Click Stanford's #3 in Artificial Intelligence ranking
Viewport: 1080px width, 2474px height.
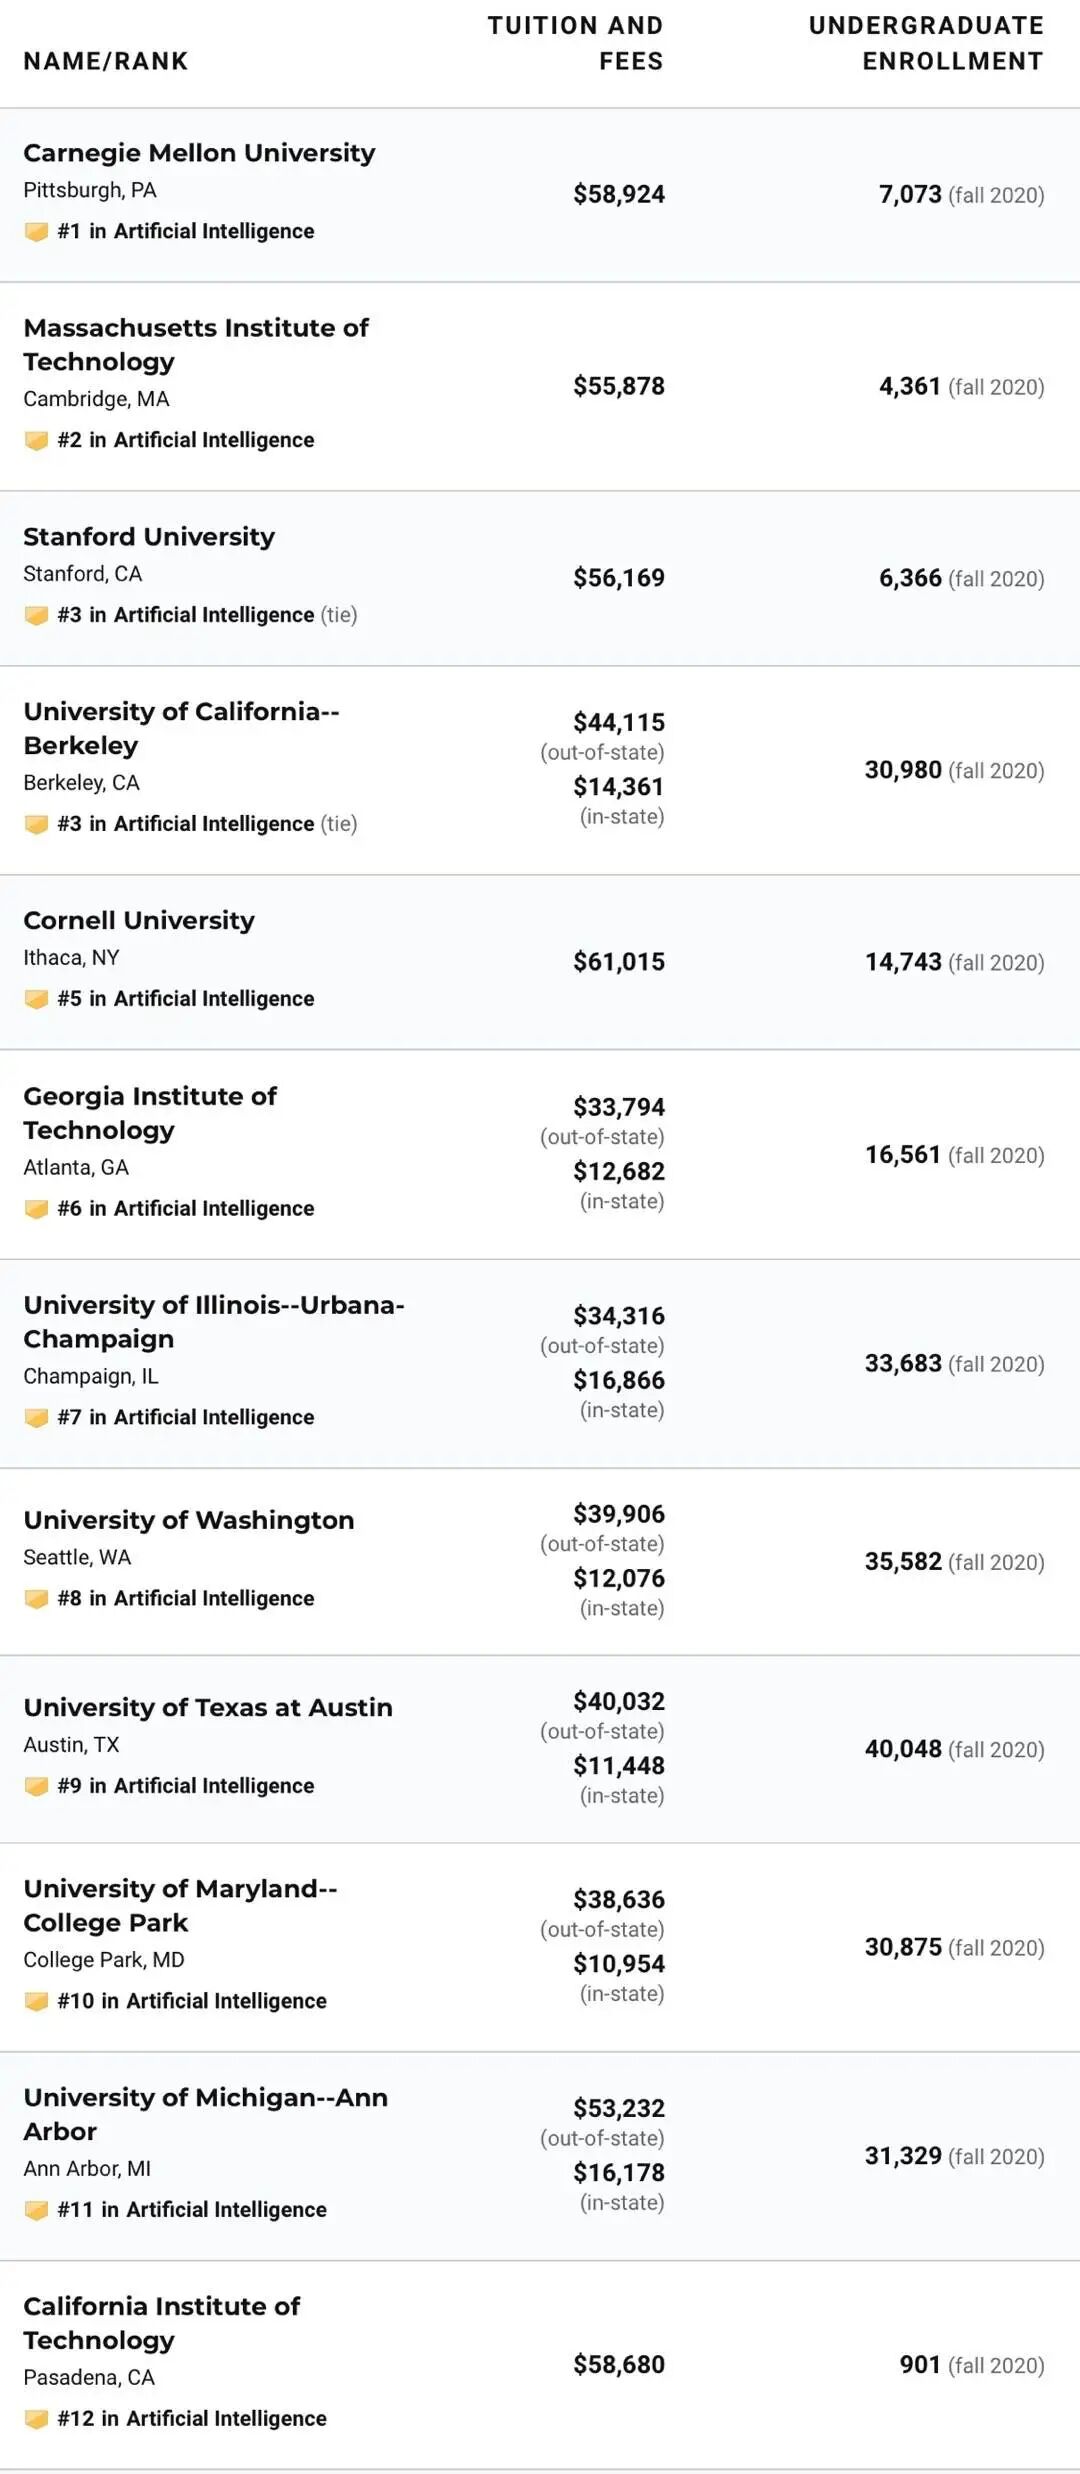[186, 615]
